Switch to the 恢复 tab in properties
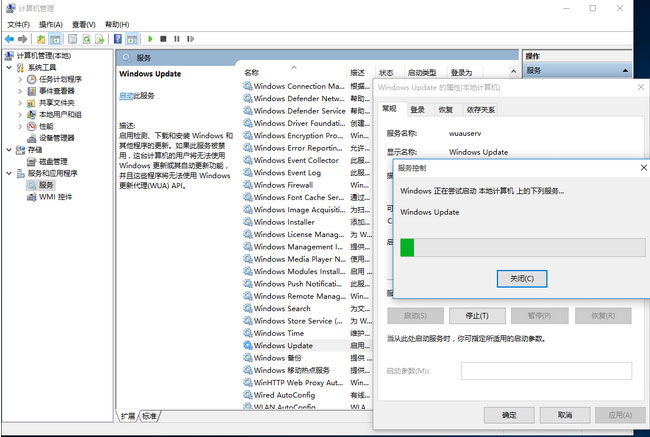Screen dimensions: 650x437 (x=445, y=109)
